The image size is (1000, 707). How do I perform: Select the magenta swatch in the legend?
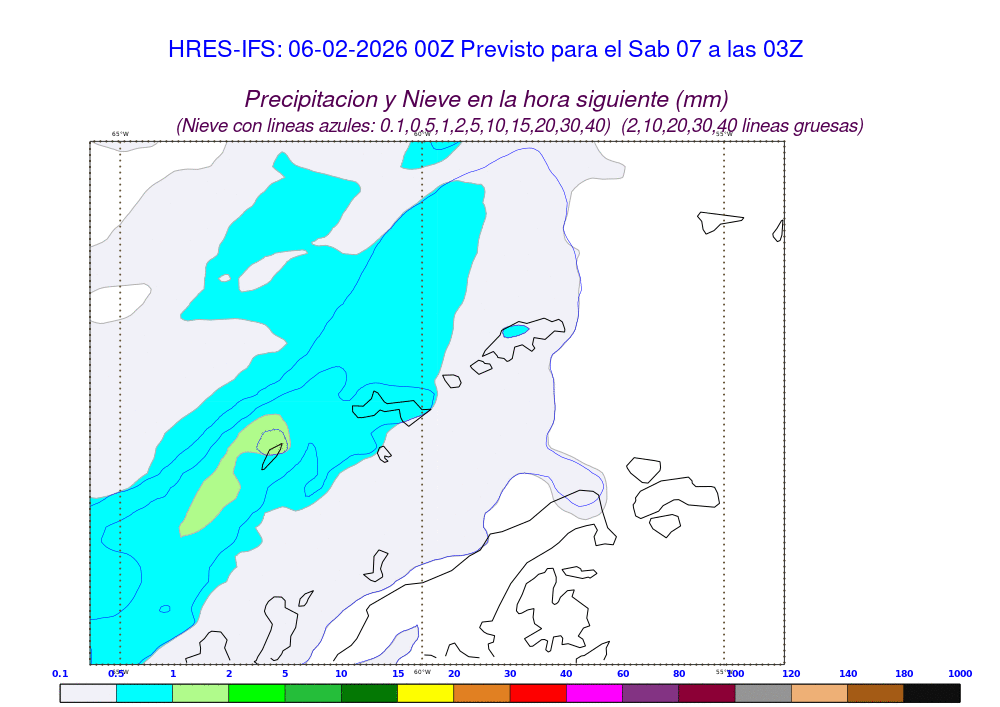[594, 693]
